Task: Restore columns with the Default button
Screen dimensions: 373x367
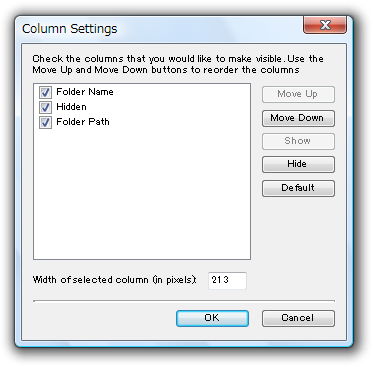Action: [x=298, y=188]
